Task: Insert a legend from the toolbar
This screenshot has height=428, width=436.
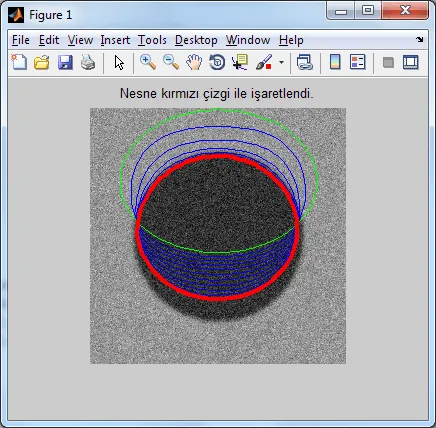Action: click(358, 62)
